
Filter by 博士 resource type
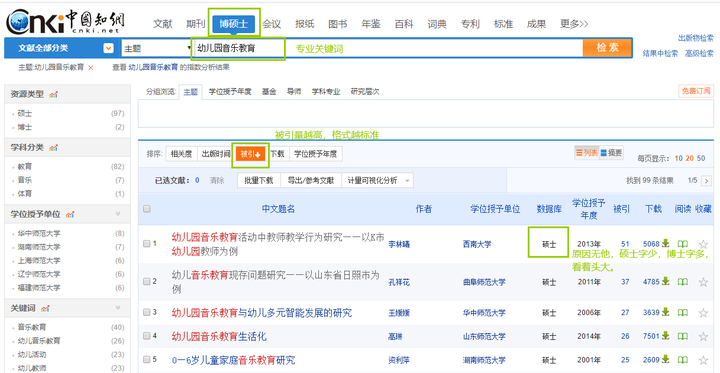25,127
